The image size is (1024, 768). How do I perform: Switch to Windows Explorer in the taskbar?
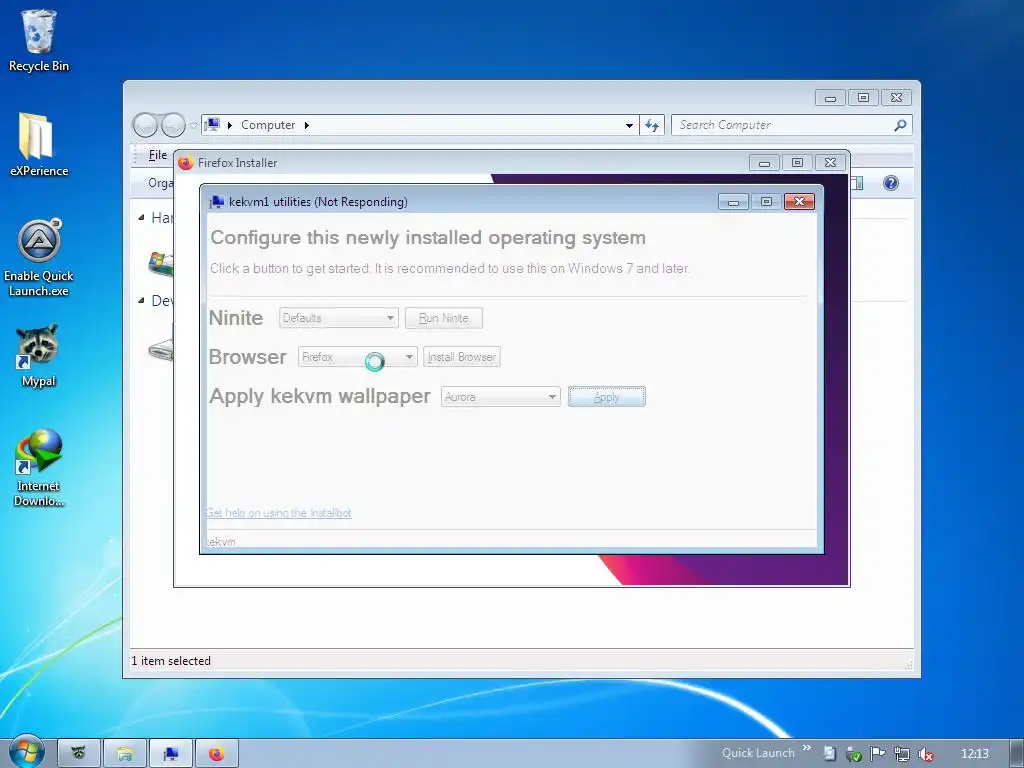(125, 754)
